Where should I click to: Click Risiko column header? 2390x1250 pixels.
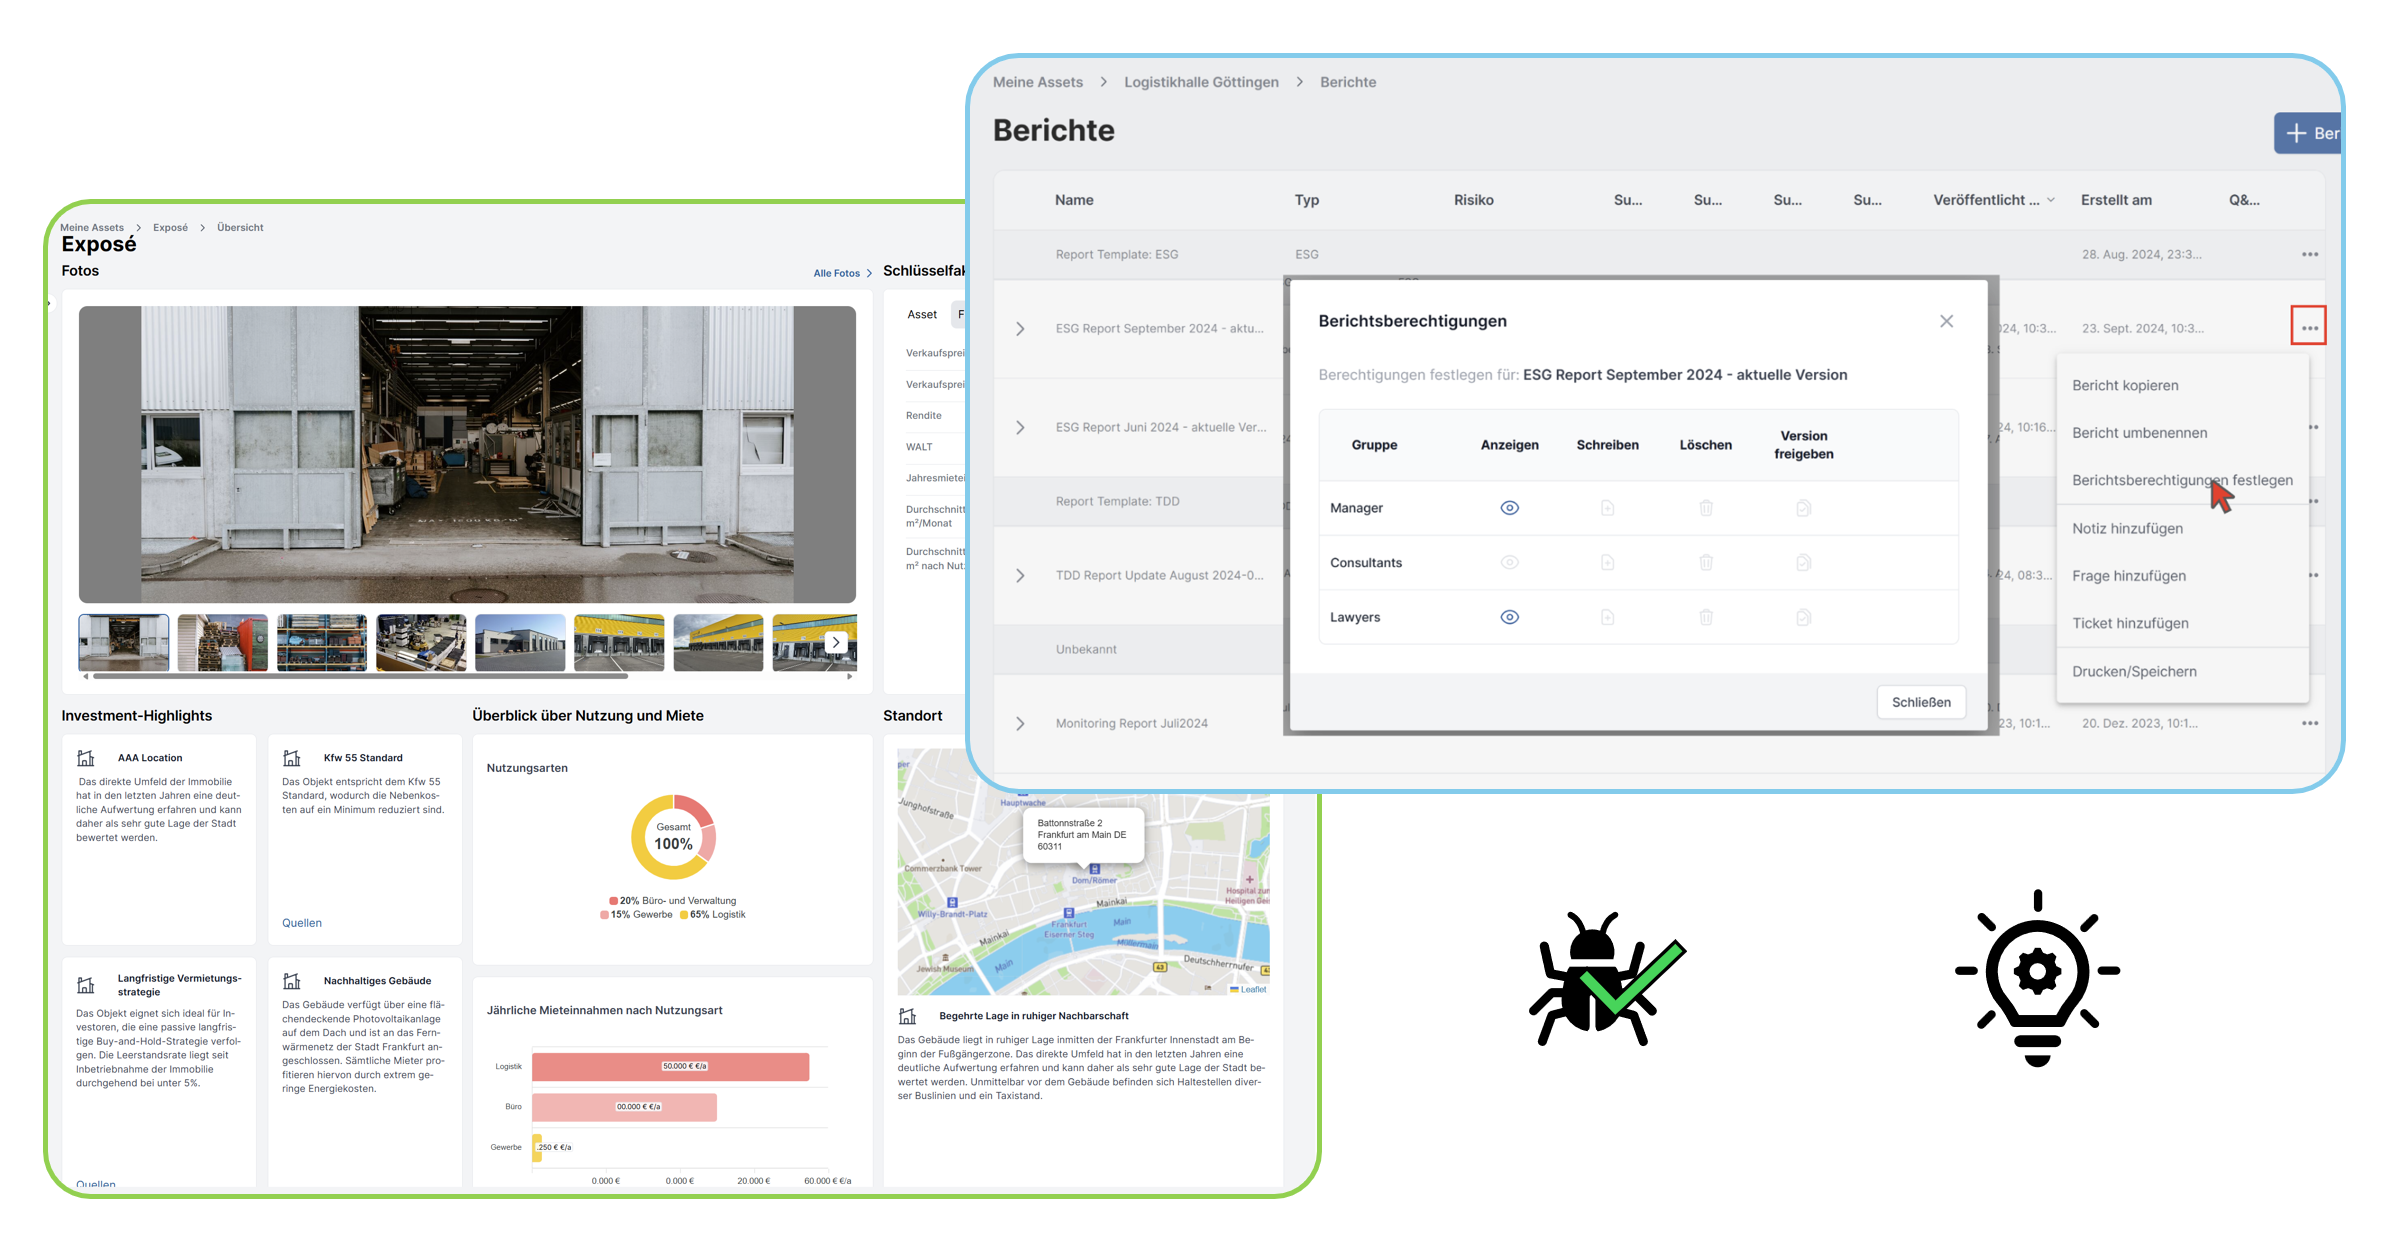(1473, 200)
